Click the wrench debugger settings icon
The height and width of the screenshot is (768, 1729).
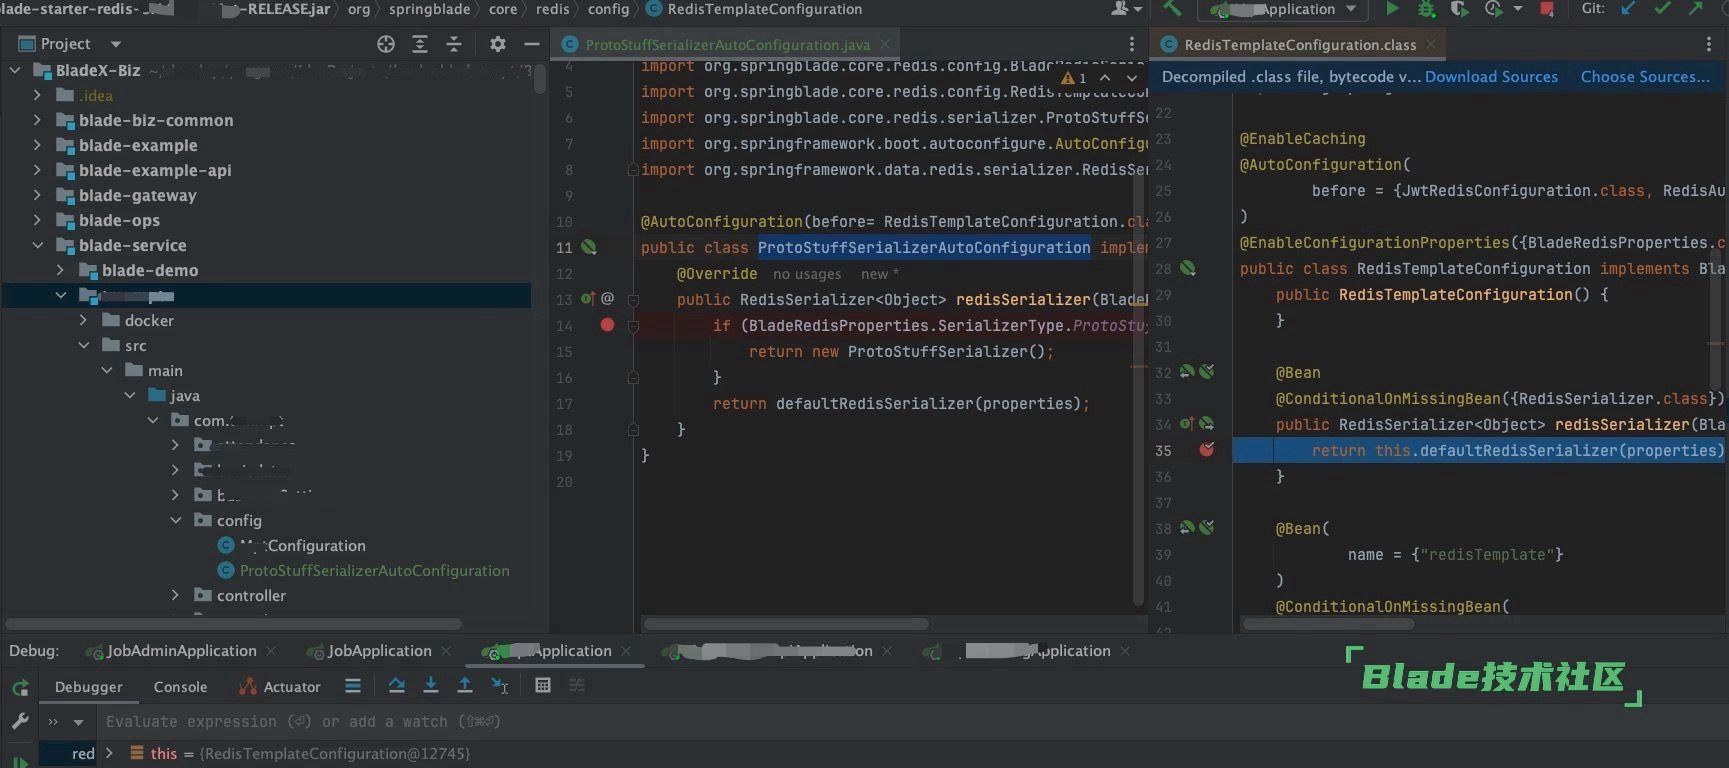[x=20, y=721]
